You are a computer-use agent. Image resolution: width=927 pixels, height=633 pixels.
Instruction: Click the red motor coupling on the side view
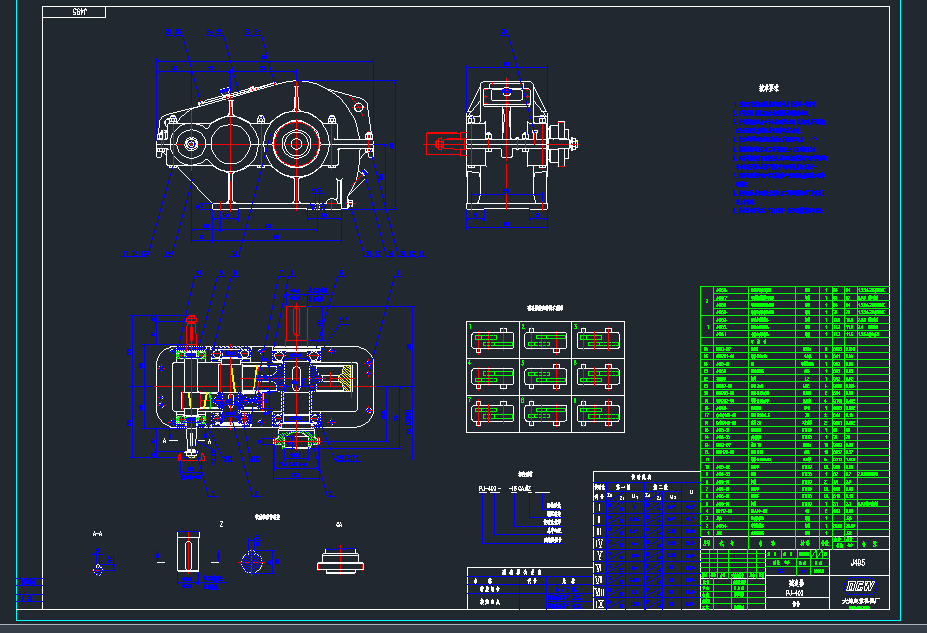pos(445,144)
